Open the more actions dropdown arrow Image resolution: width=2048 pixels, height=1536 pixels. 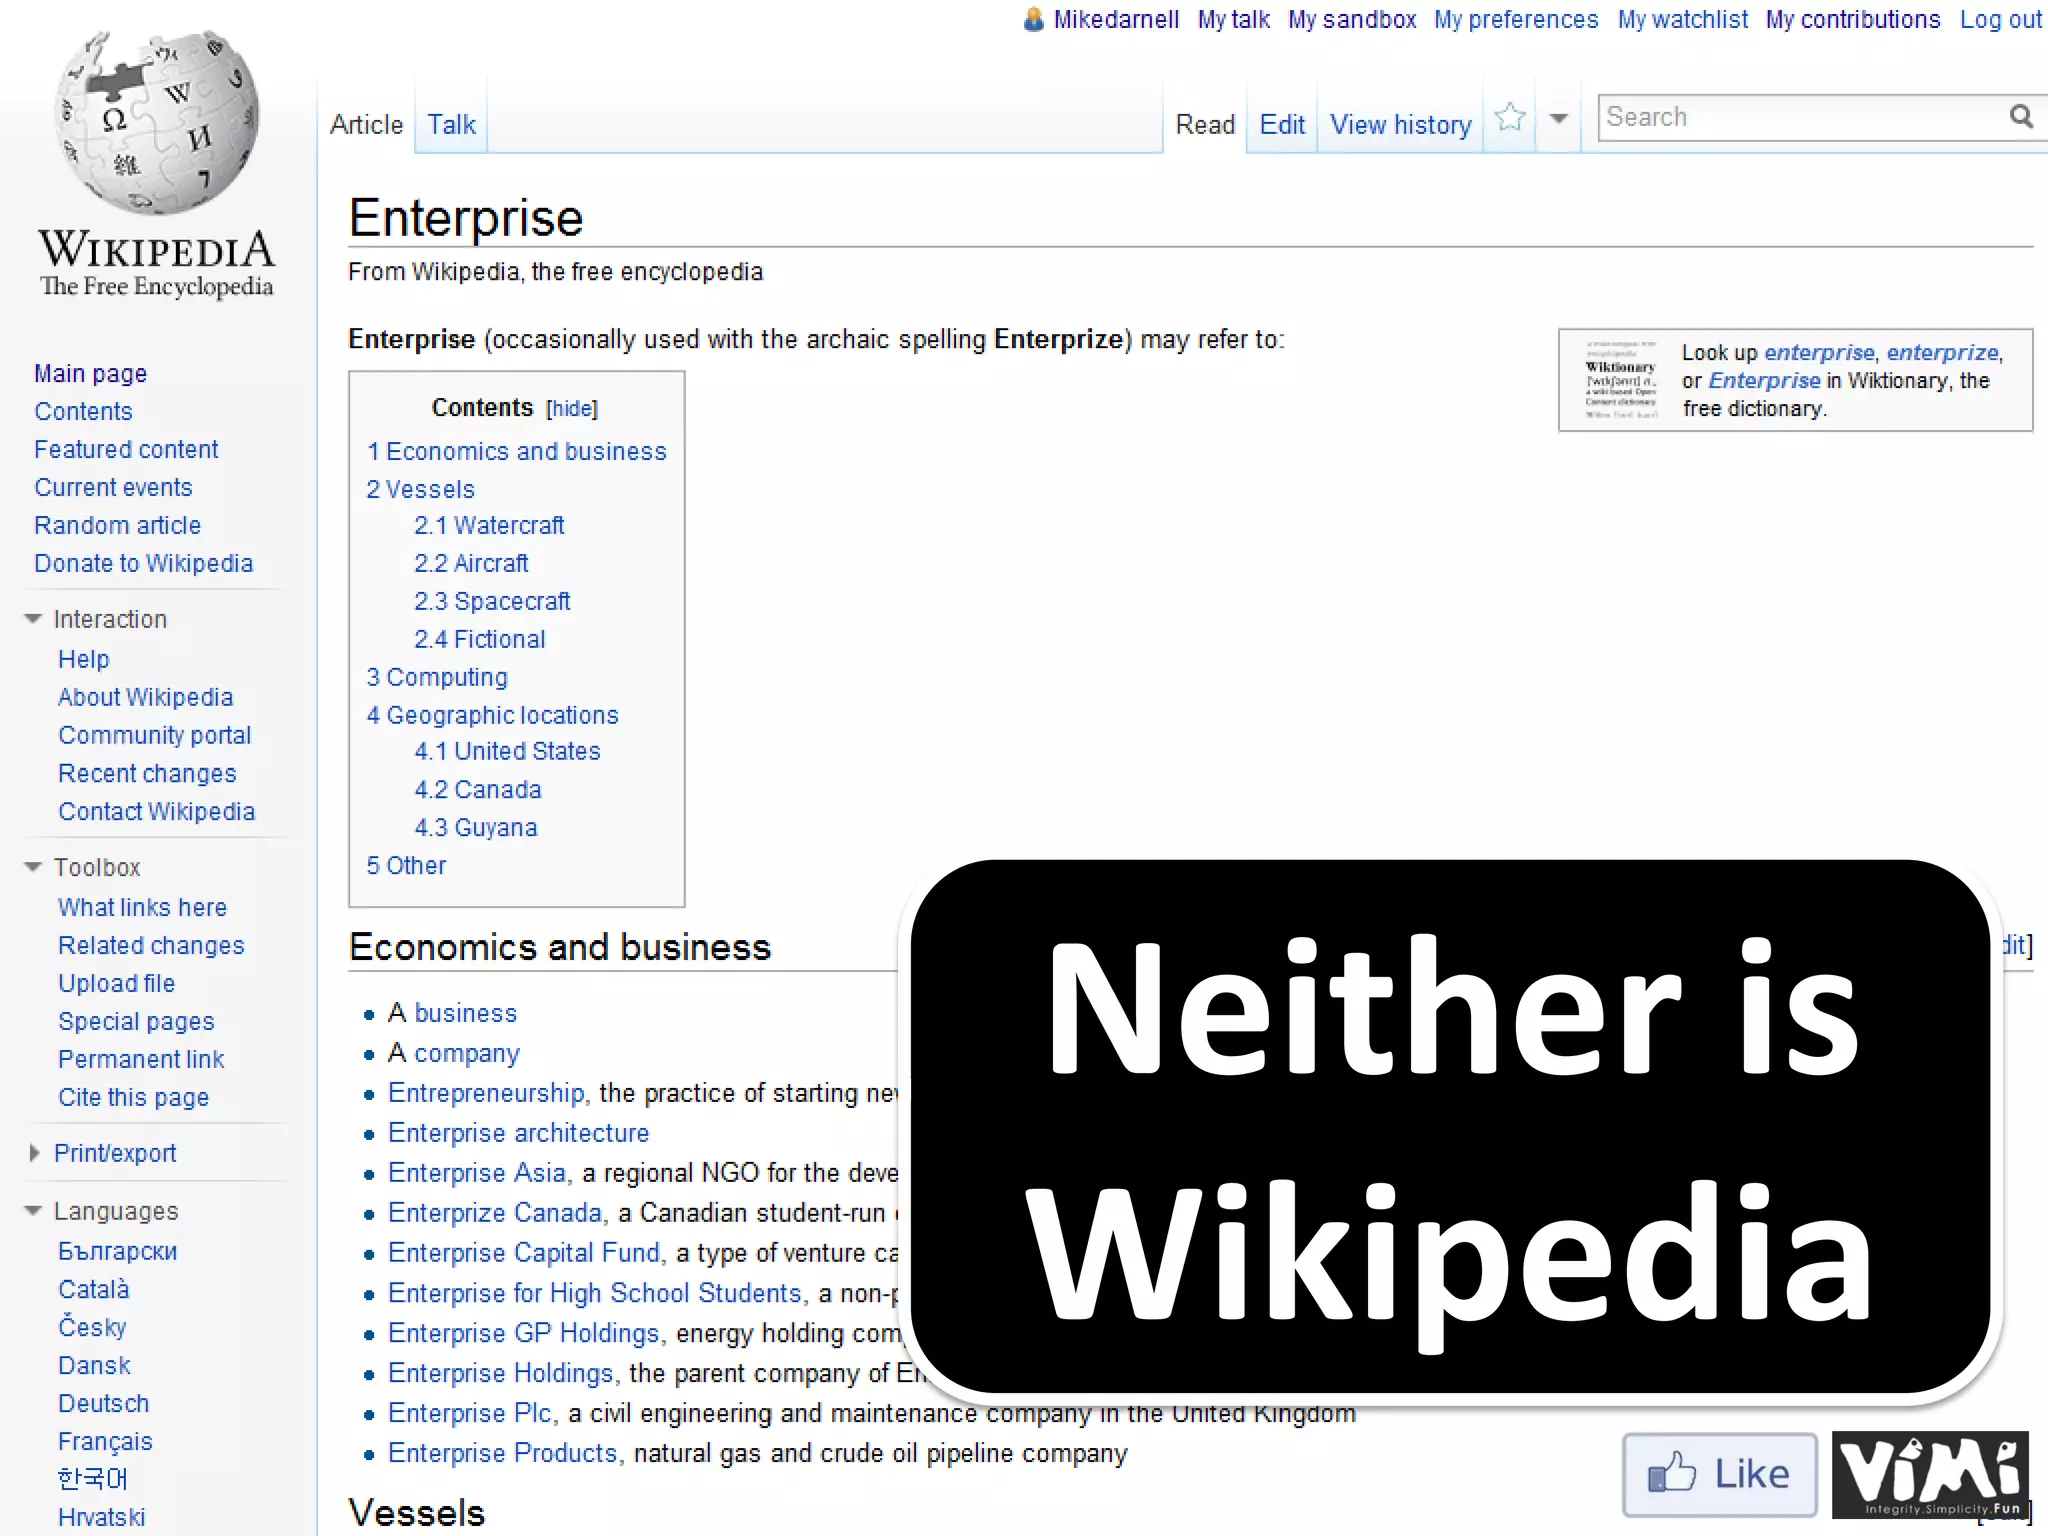[1558, 118]
